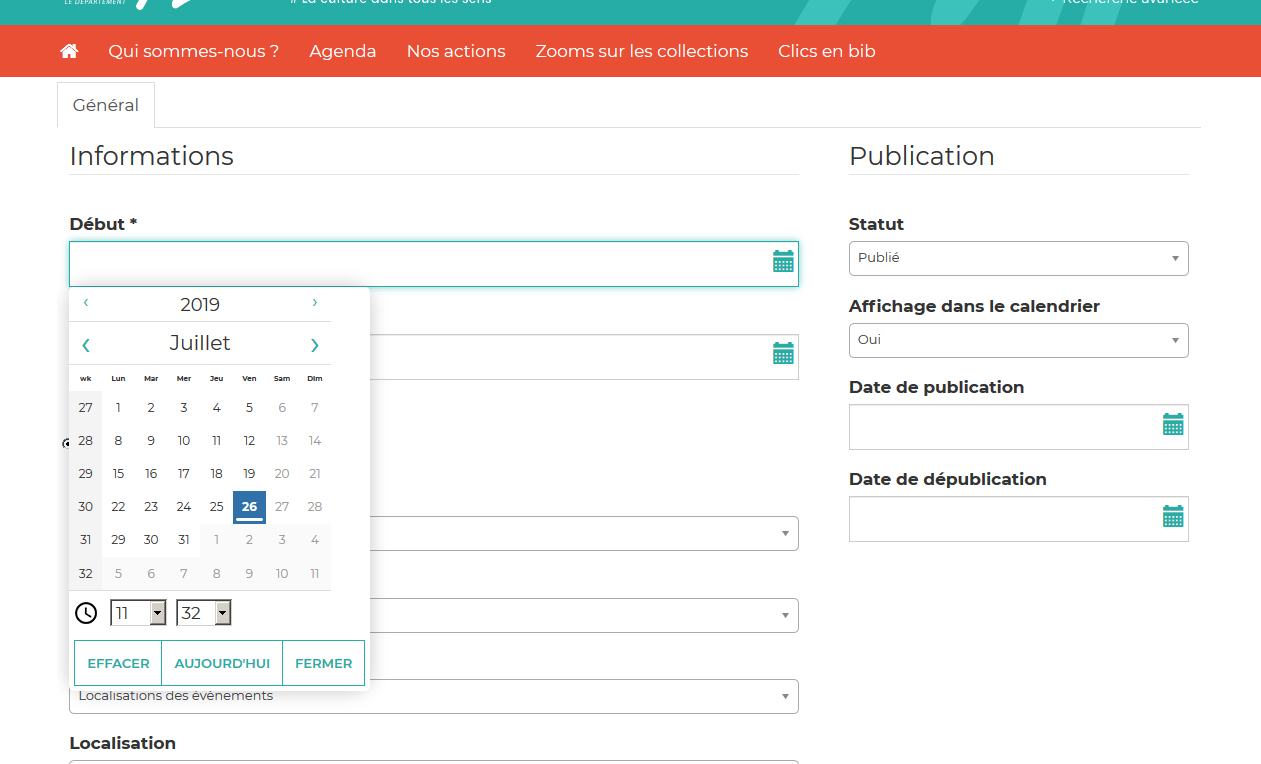Image resolution: width=1261 pixels, height=764 pixels.
Task: Select the Général tab
Action: (106, 105)
